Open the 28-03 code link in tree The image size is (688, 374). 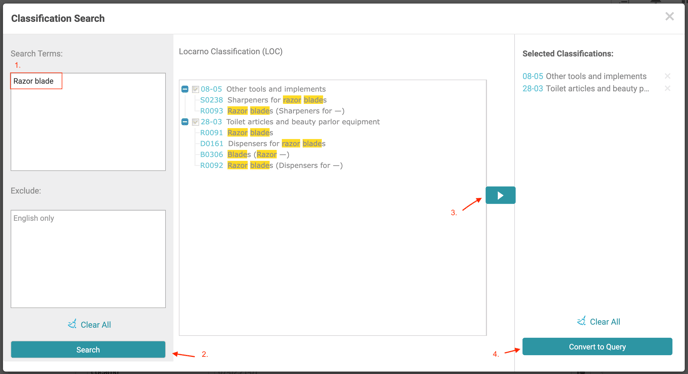point(211,122)
